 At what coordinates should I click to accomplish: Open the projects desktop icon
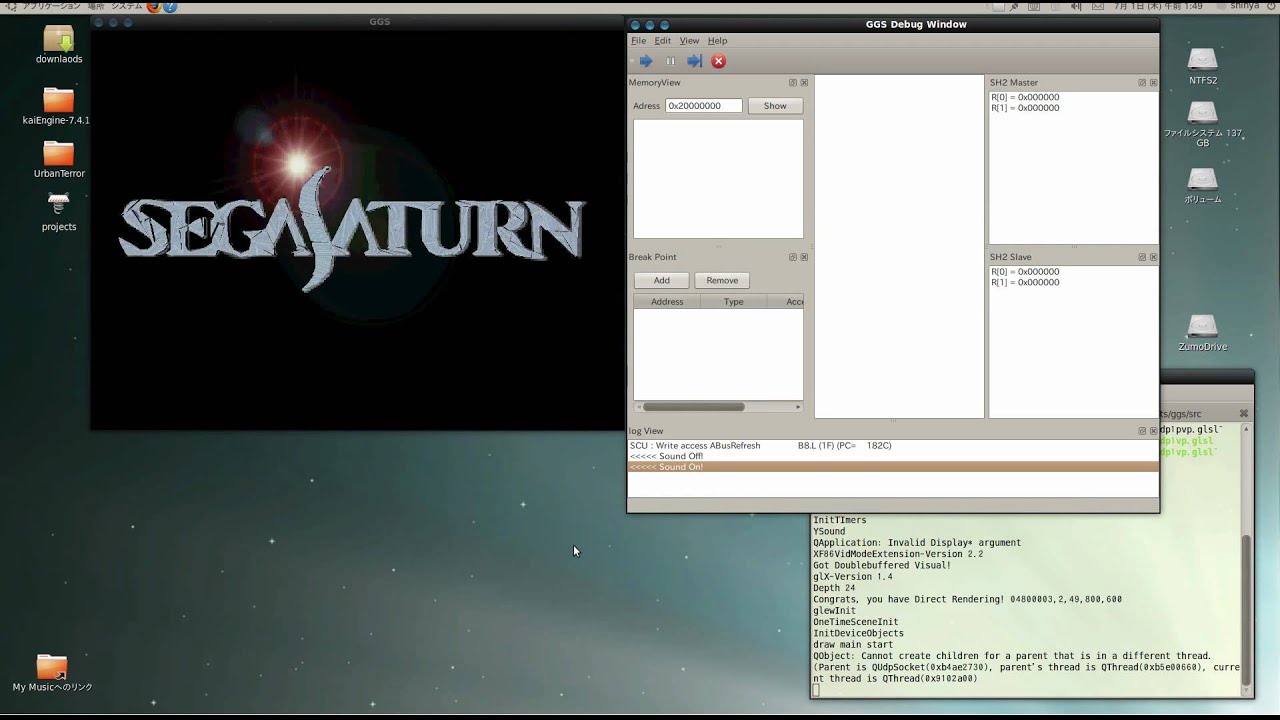click(59, 212)
